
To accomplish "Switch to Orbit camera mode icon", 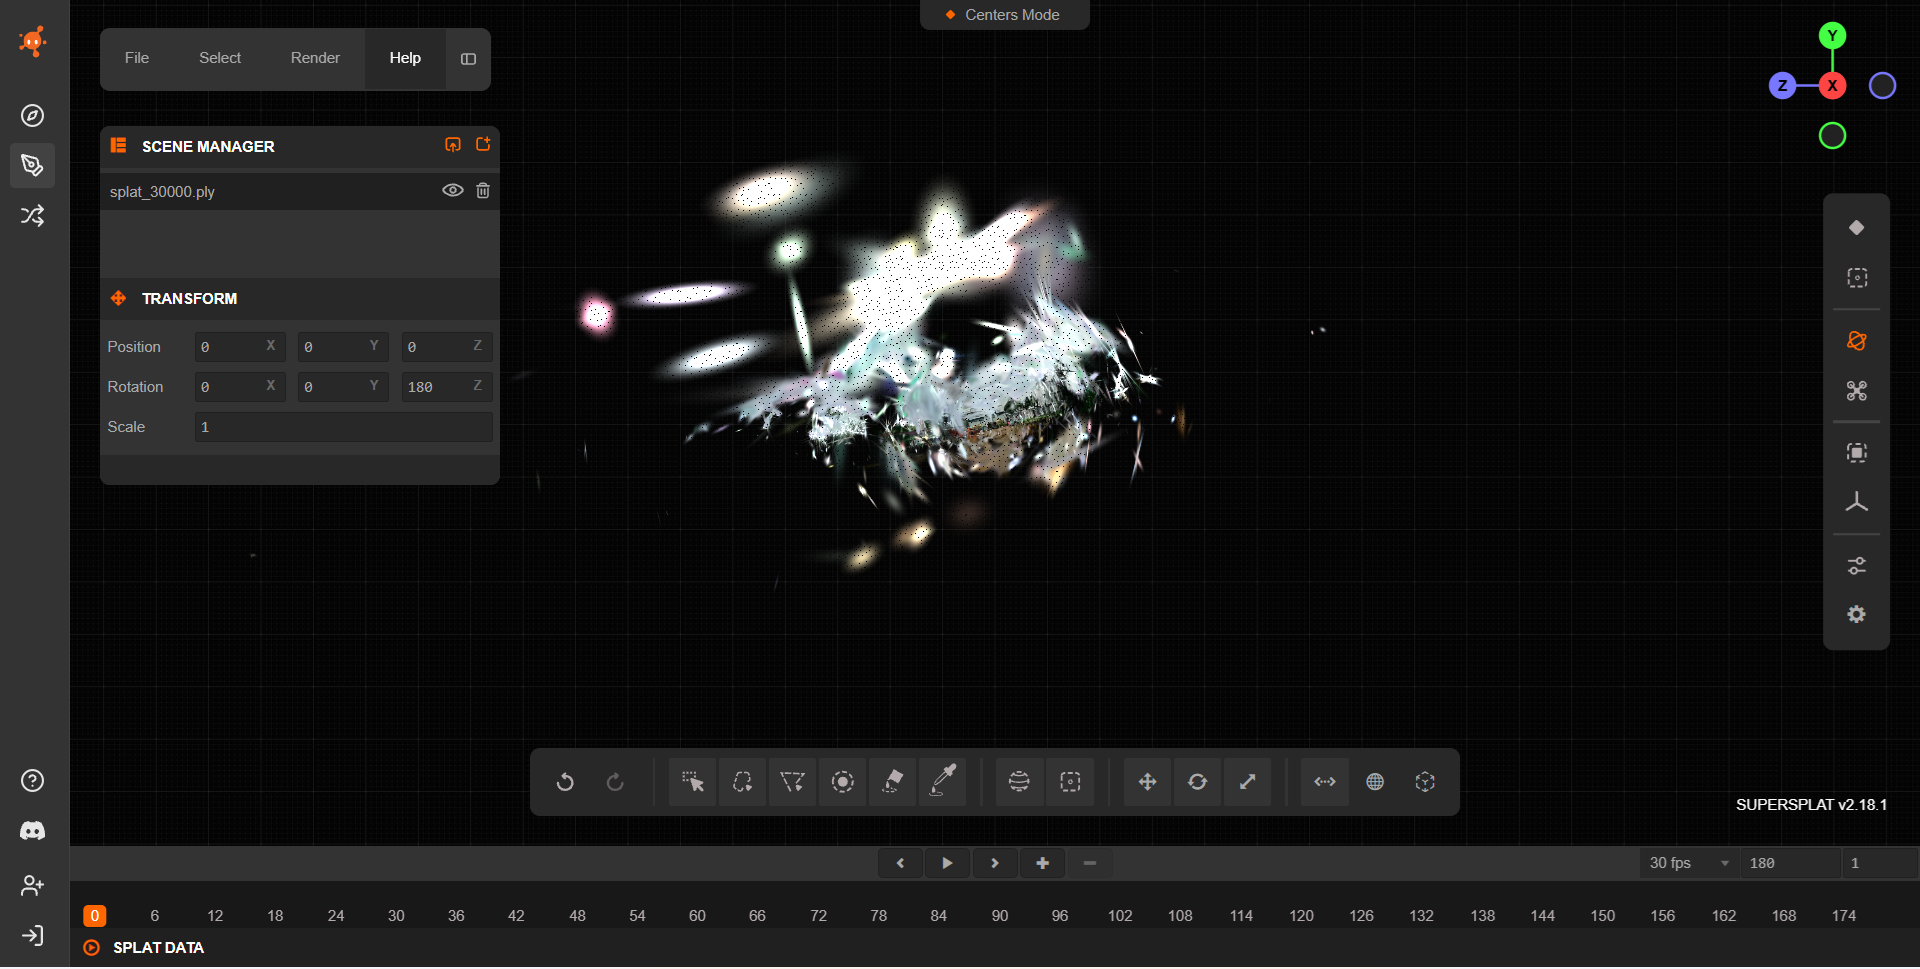I will (x=1857, y=341).
